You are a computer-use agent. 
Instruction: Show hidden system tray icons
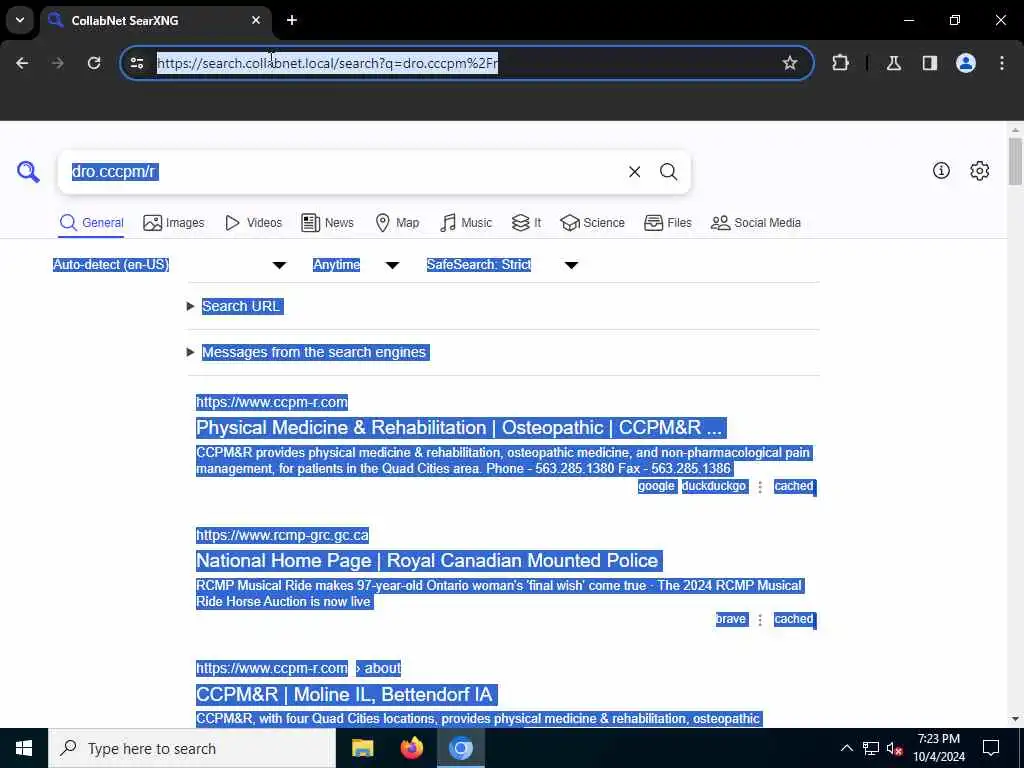[846, 748]
